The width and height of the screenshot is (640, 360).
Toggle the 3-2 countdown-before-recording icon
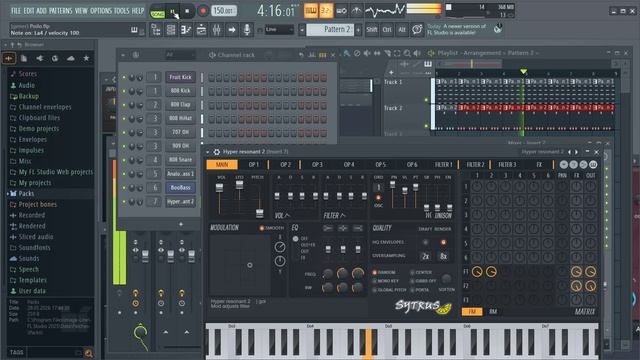coord(326,11)
